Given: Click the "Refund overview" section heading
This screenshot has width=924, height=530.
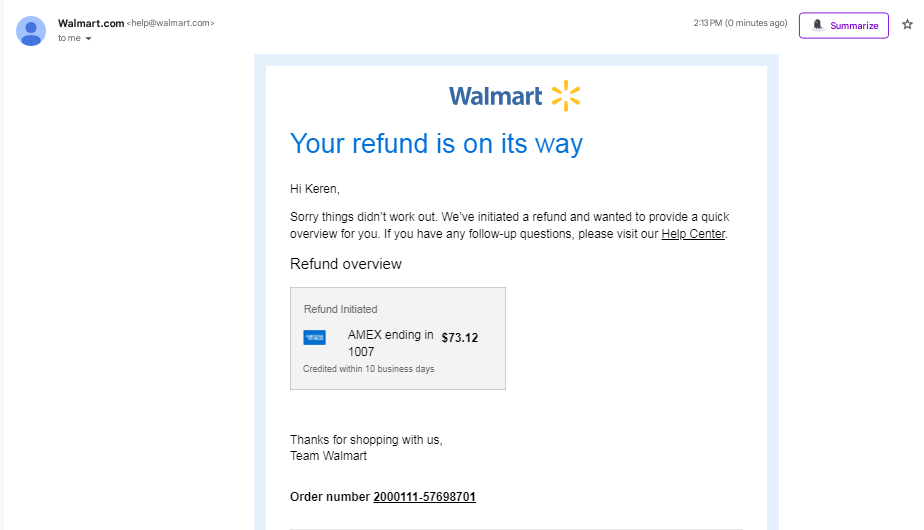Looking at the screenshot, I should [x=345, y=264].
